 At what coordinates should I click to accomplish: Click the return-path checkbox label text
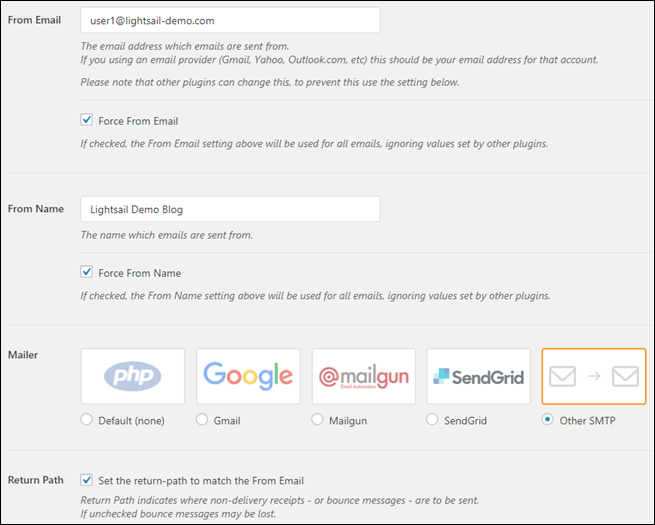tap(201, 480)
